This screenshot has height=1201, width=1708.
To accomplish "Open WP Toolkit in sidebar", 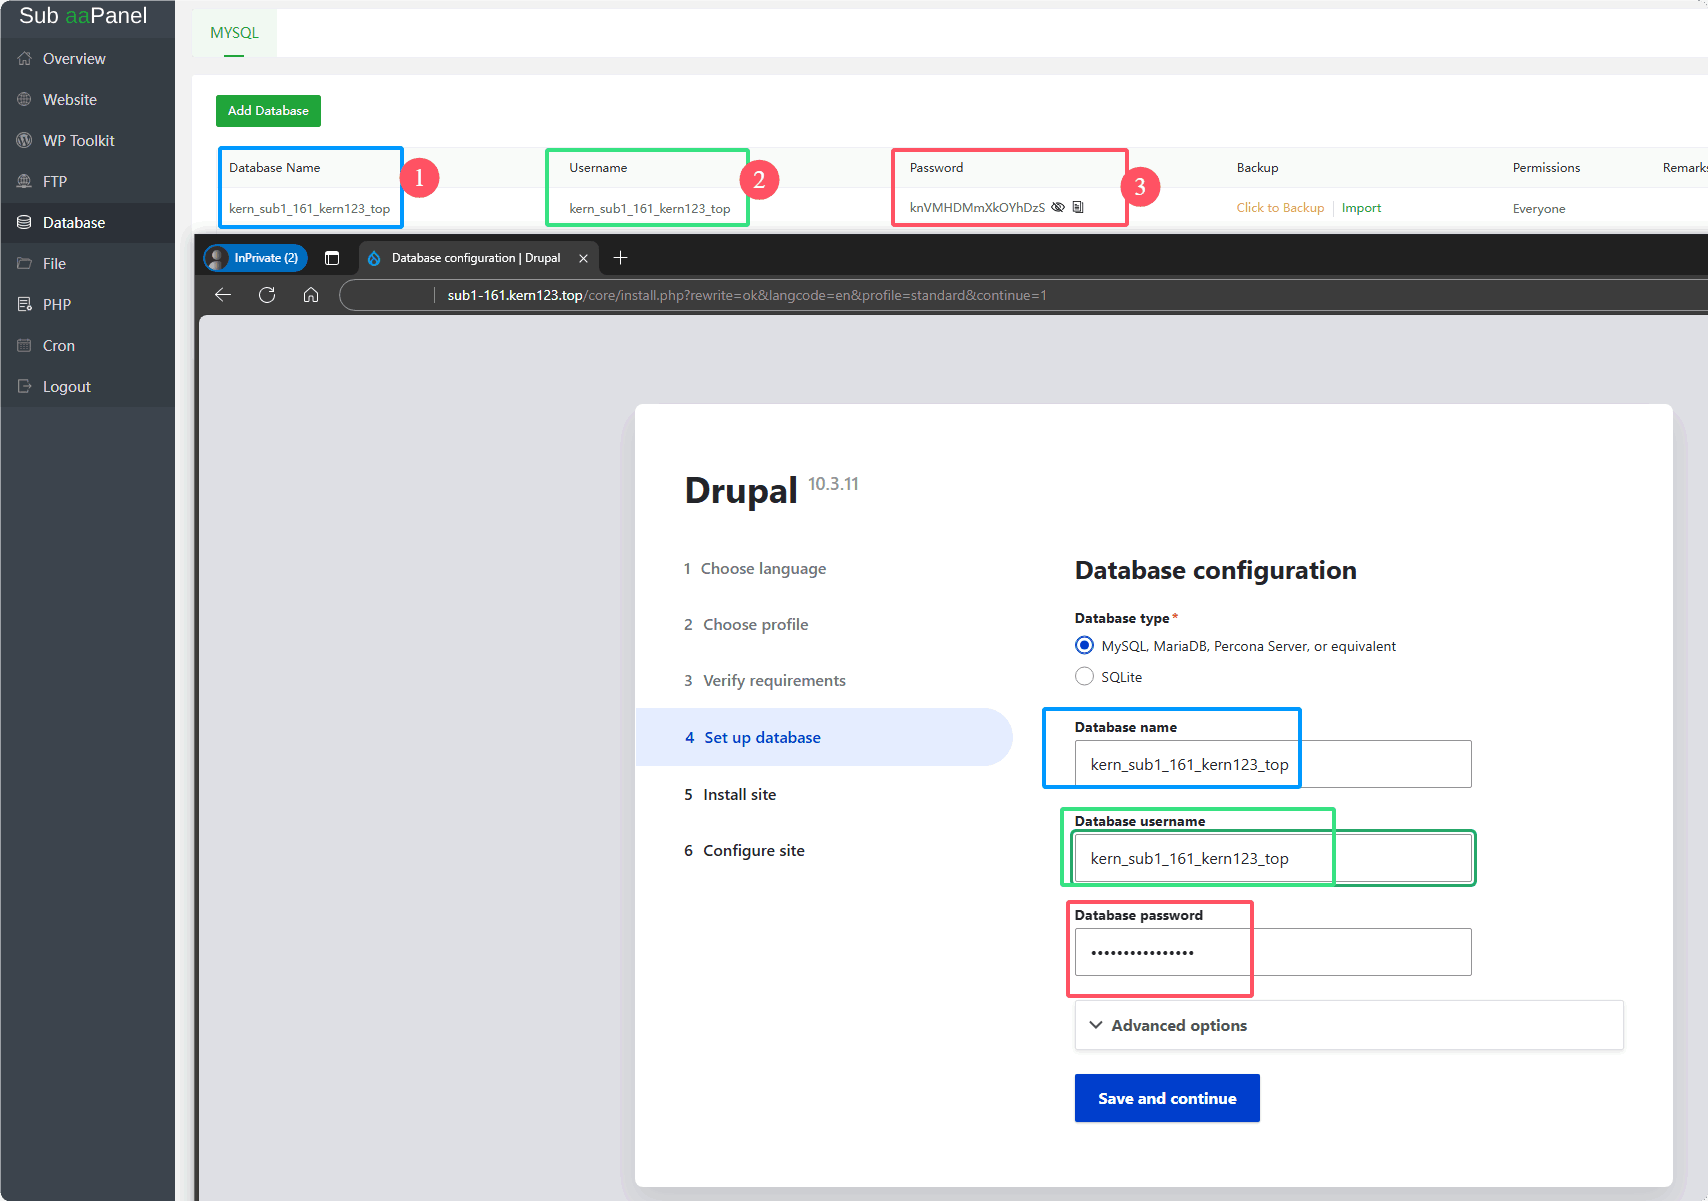I will tap(87, 141).
